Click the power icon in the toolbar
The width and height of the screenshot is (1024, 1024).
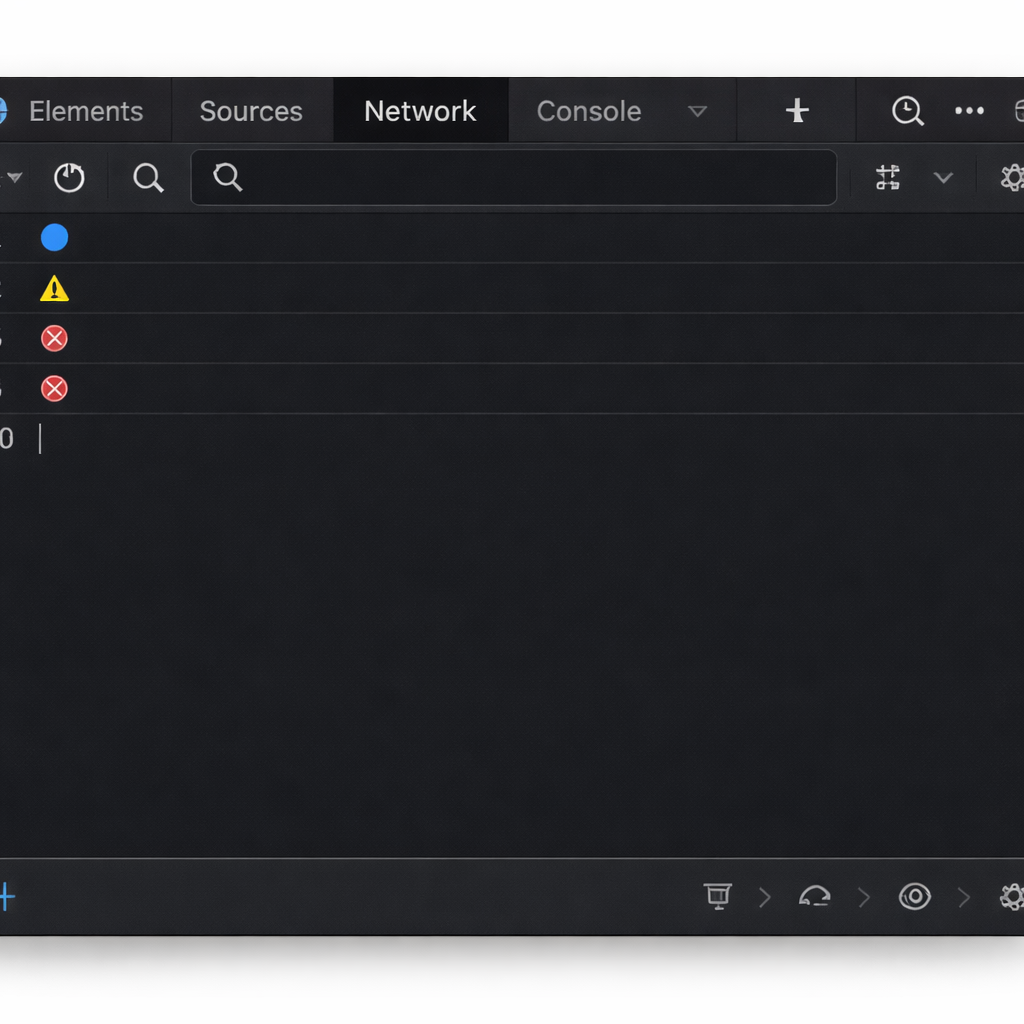pyautogui.click(x=69, y=178)
